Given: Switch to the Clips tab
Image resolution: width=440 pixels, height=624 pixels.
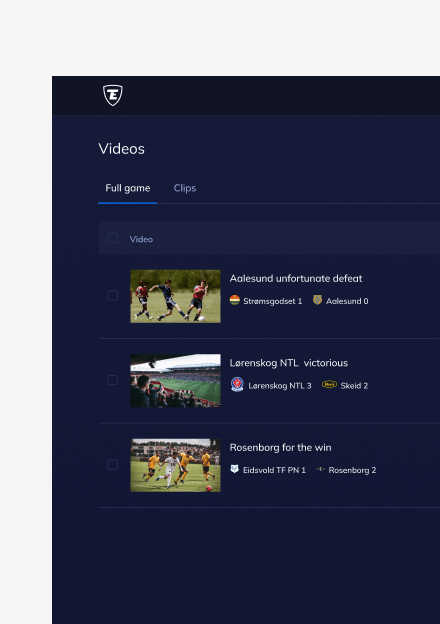Looking at the screenshot, I should click(185, 188).
